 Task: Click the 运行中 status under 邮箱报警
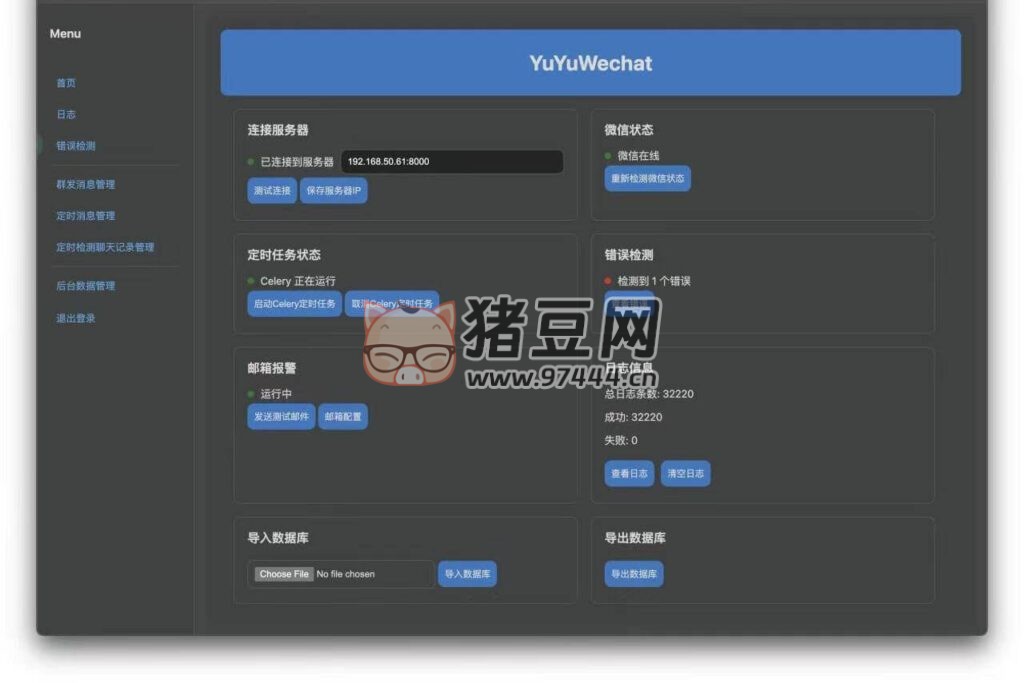pyautogui.click(x=276, y=394)
